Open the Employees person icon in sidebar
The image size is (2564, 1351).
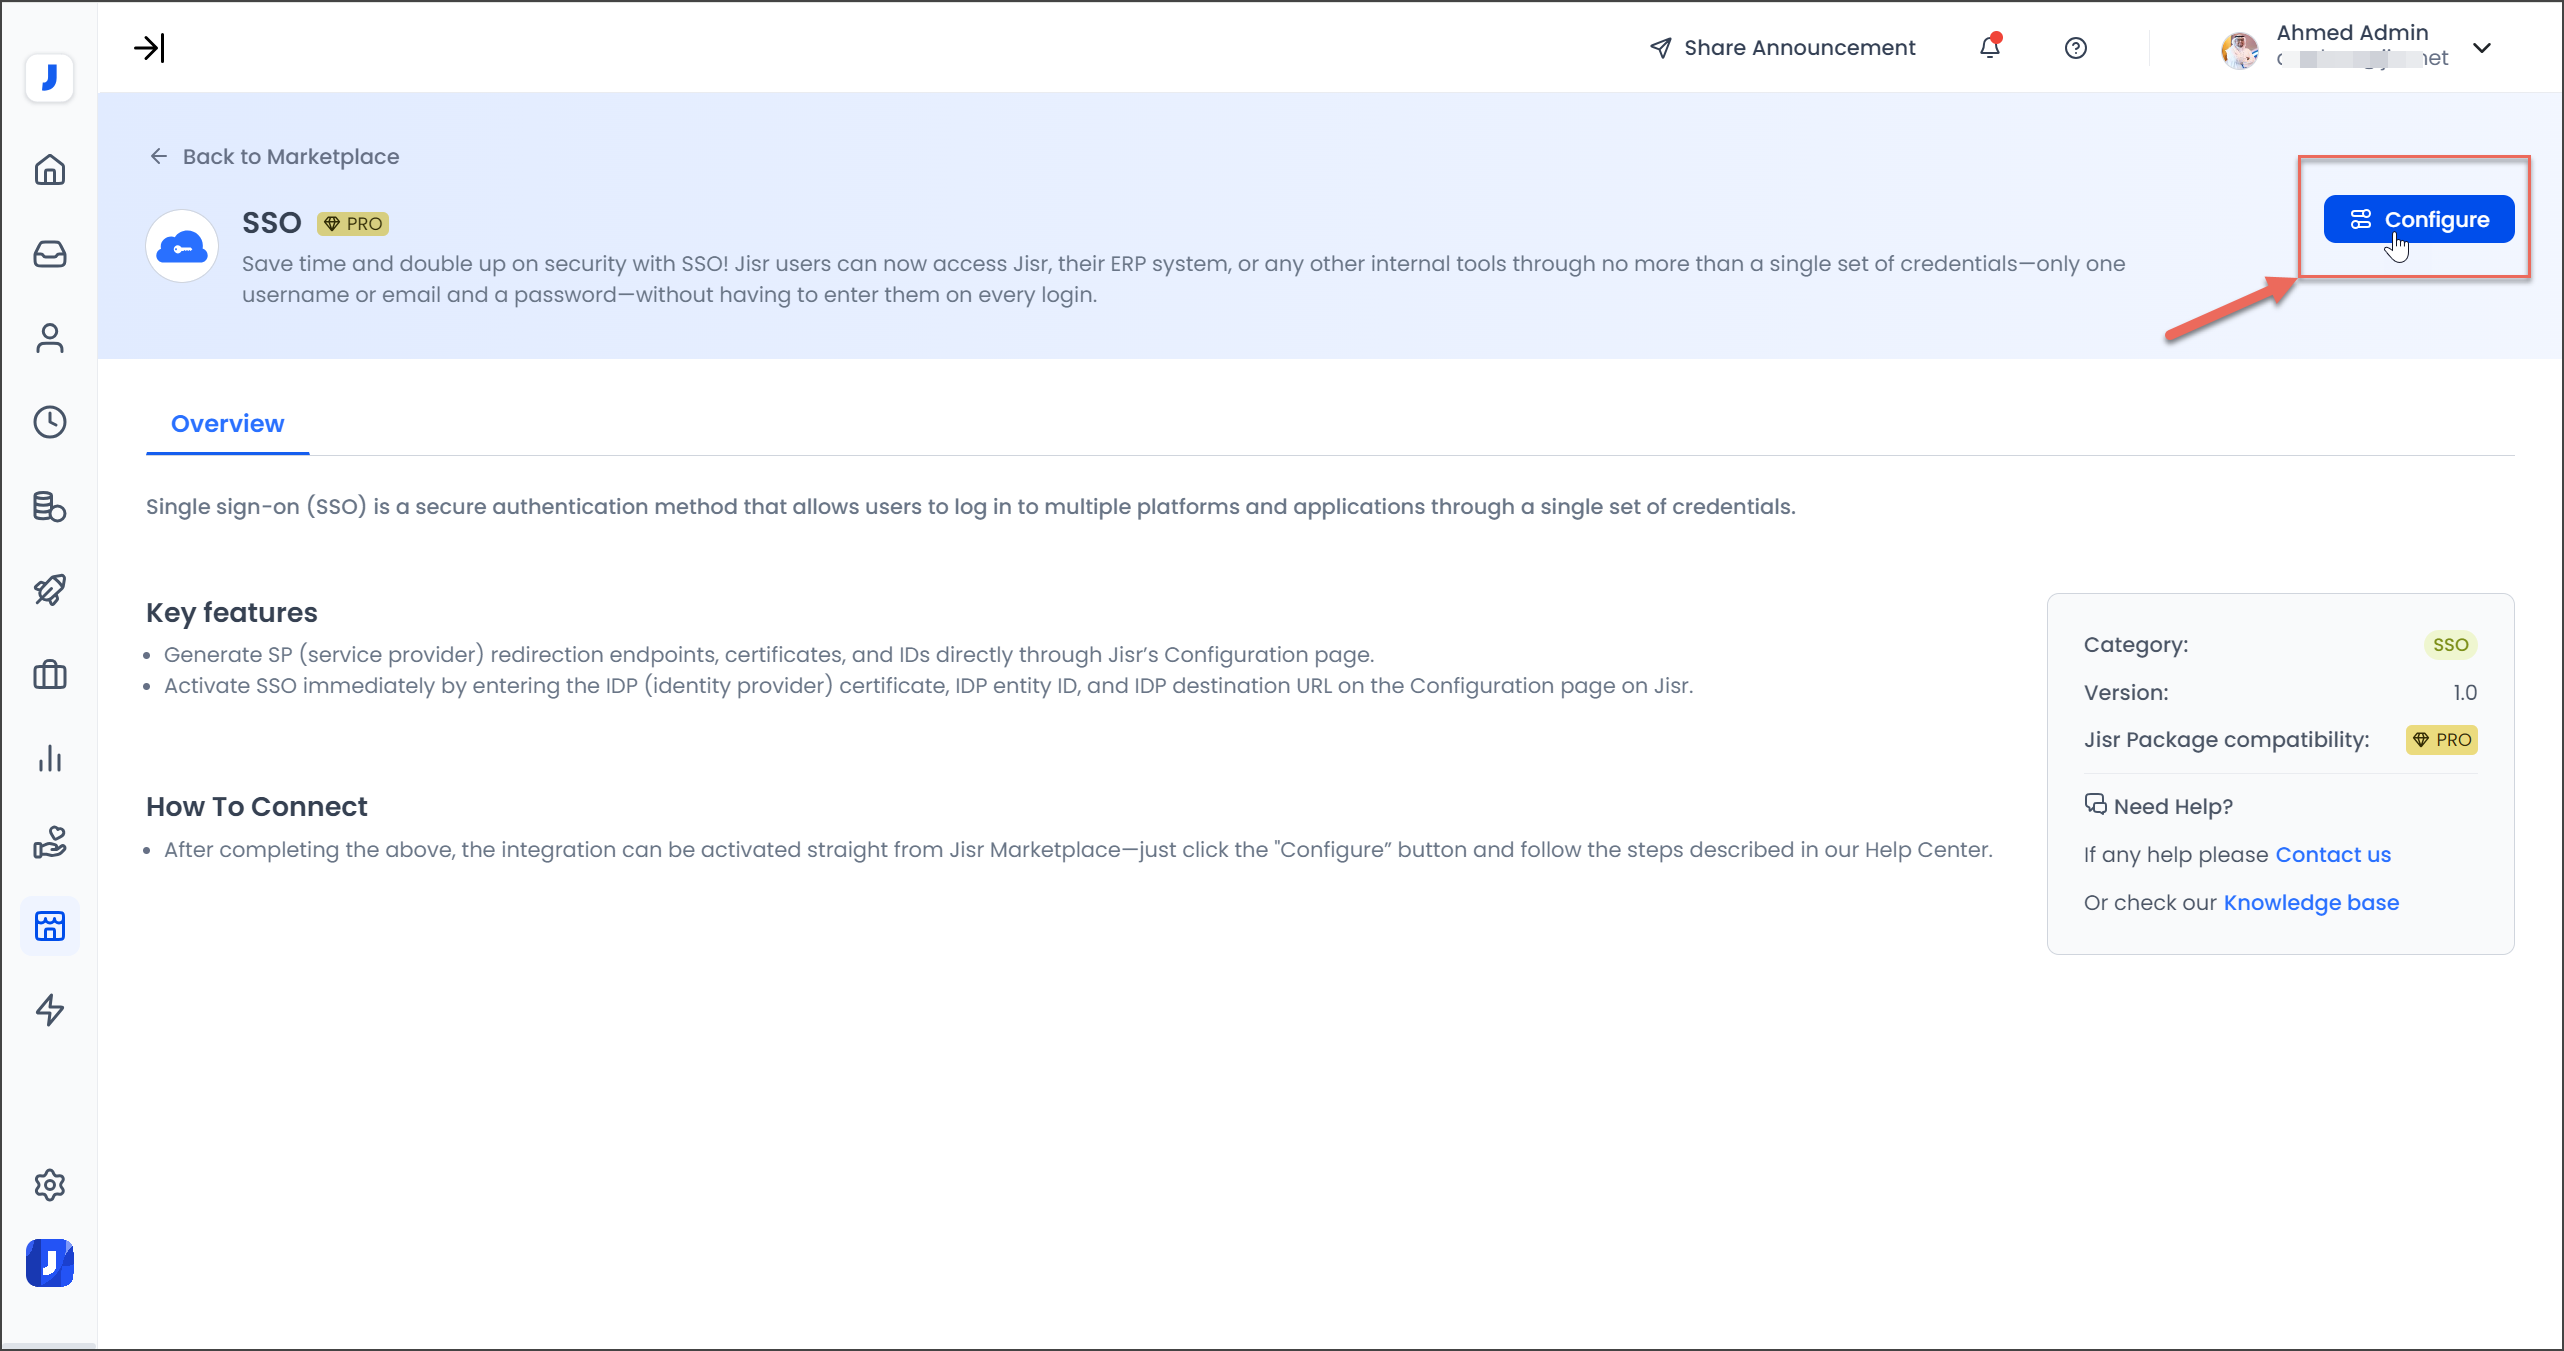tap(49, 338)
